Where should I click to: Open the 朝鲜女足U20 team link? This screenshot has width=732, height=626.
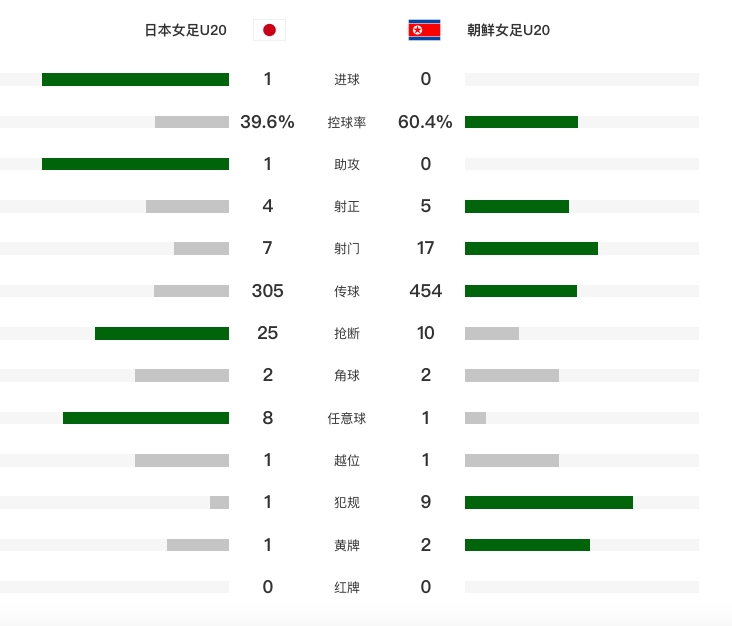coord(508,30)
